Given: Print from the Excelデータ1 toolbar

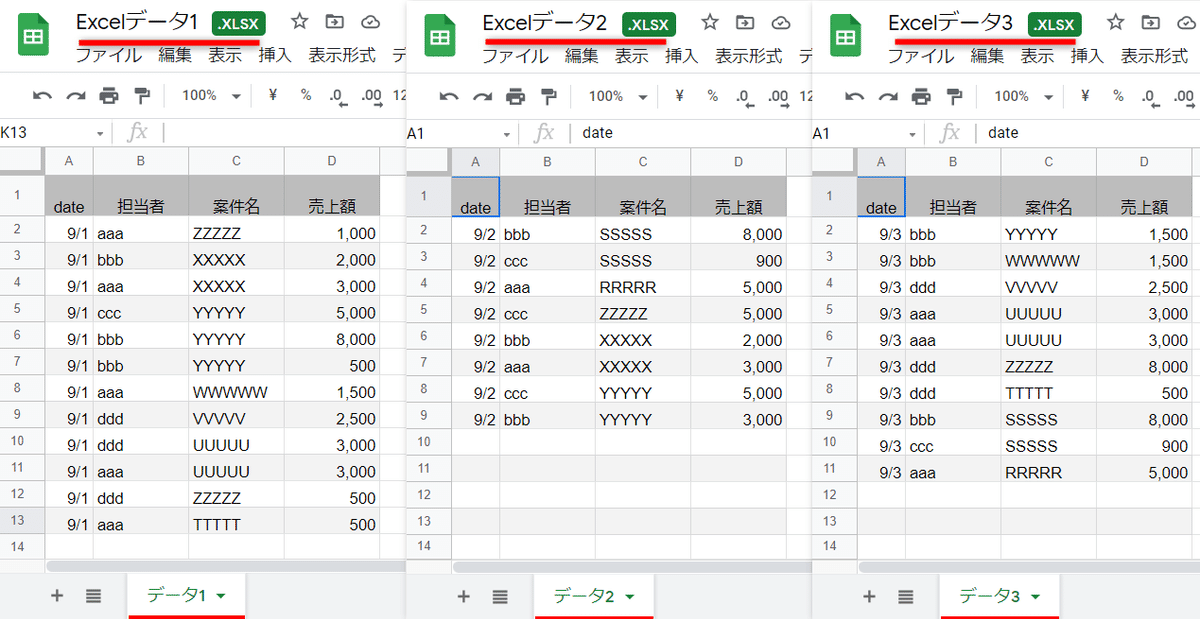Looking at the screenshot, I should point(109,96).
